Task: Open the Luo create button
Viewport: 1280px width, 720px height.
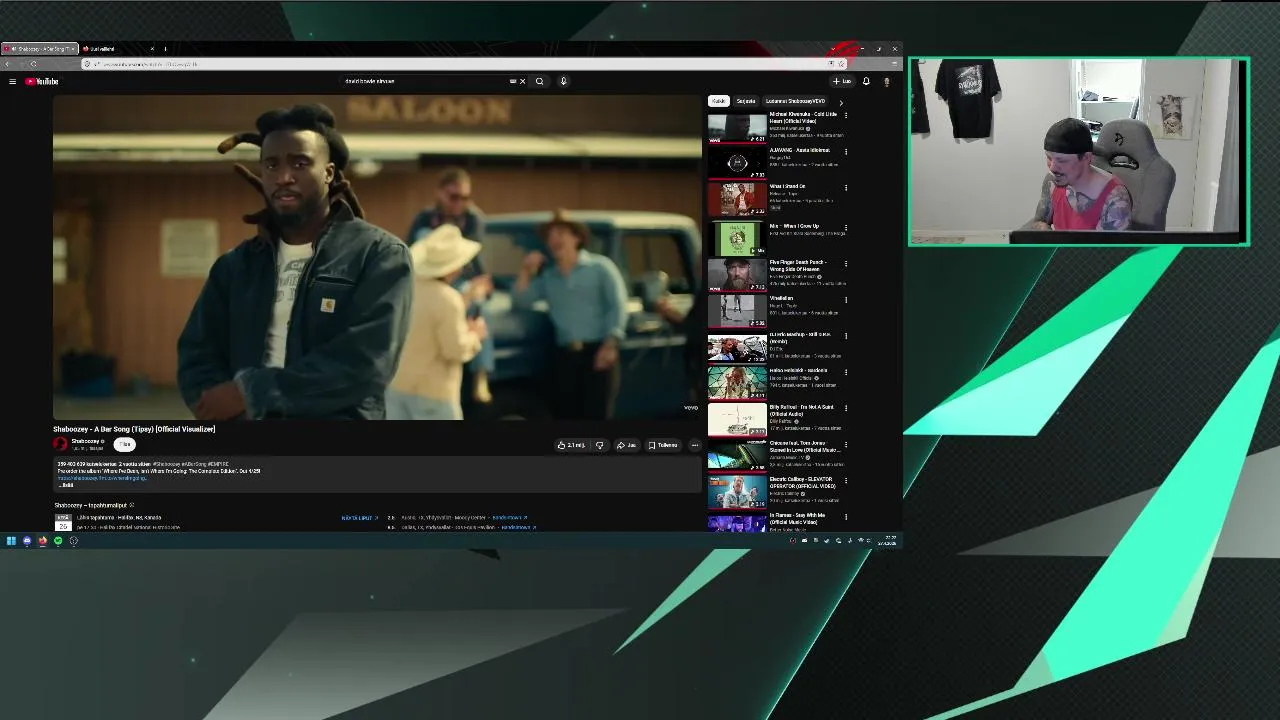Action: (842, 81)
